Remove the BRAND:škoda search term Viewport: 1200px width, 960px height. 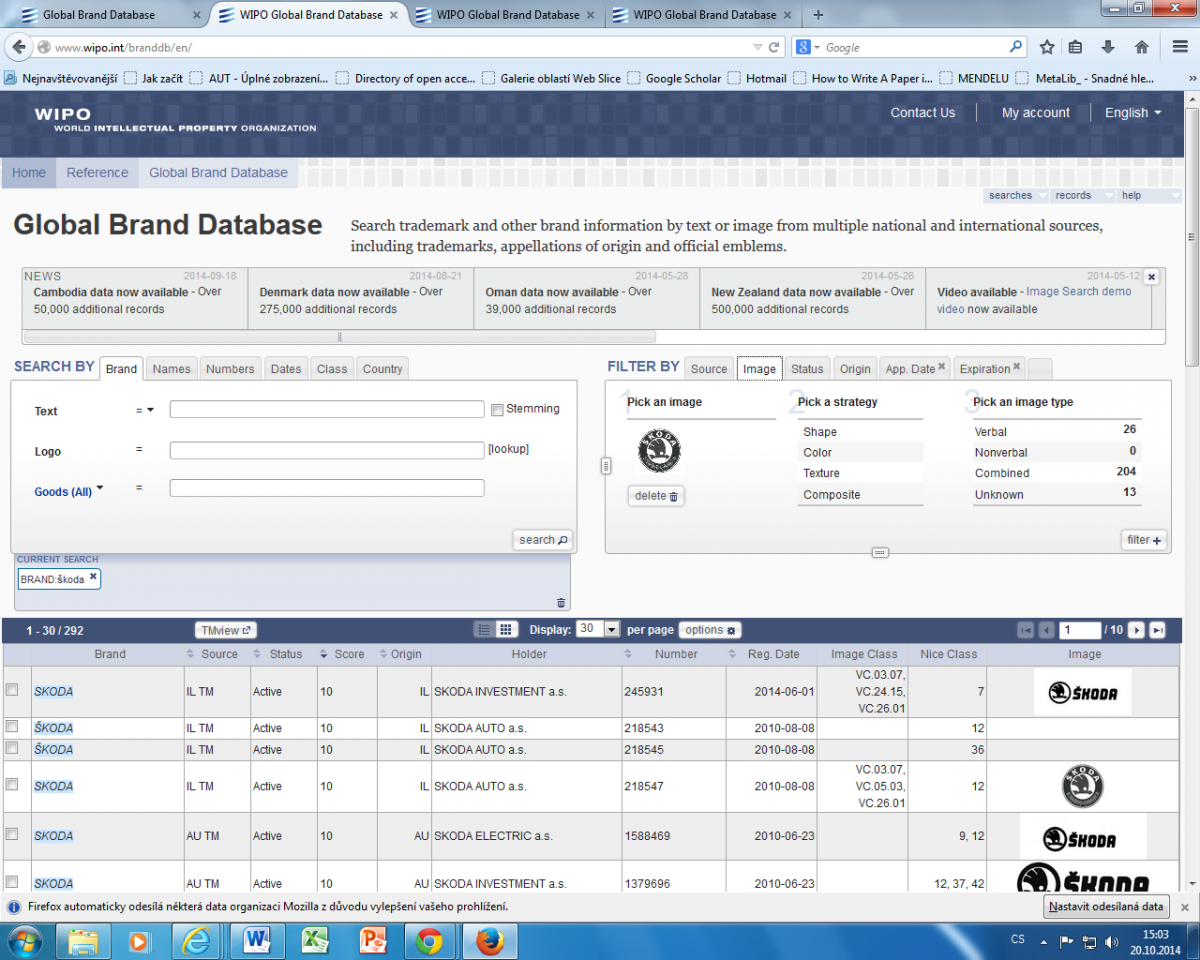93,577
